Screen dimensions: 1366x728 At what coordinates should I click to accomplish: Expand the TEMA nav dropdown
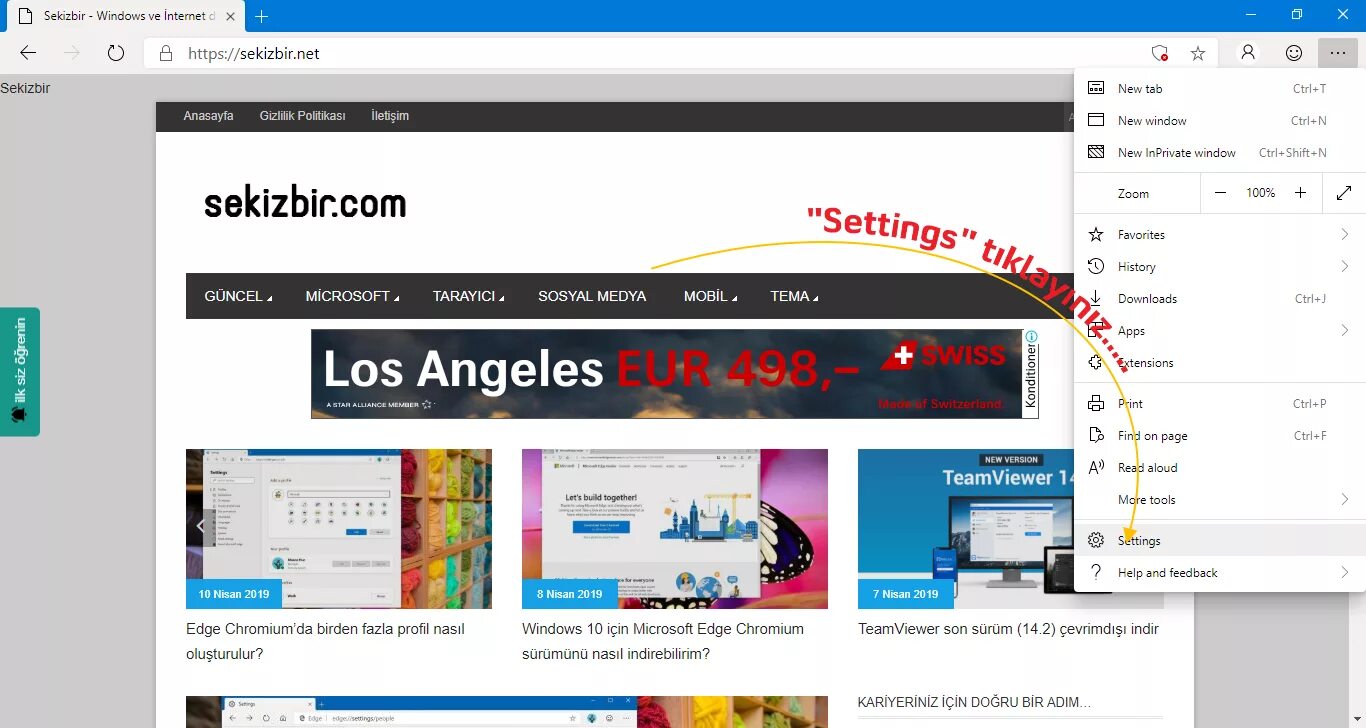794,296
